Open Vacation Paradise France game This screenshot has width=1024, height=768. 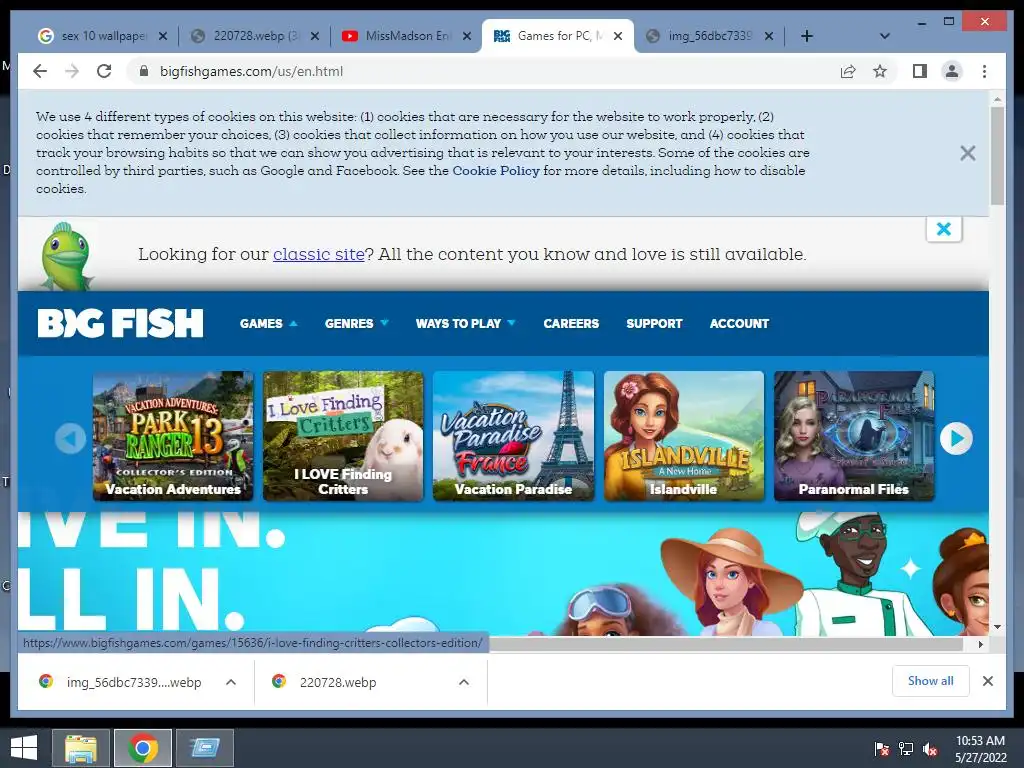tap(513, 436)
